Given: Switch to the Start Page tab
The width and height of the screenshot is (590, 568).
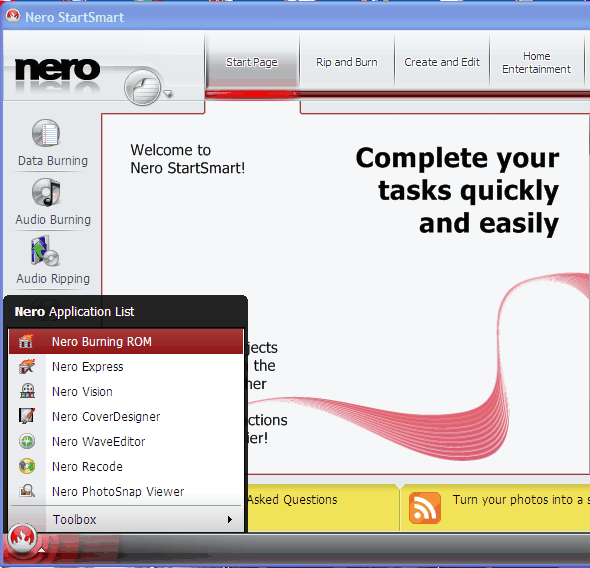Looking at the screenshot, I should (252, 62).
